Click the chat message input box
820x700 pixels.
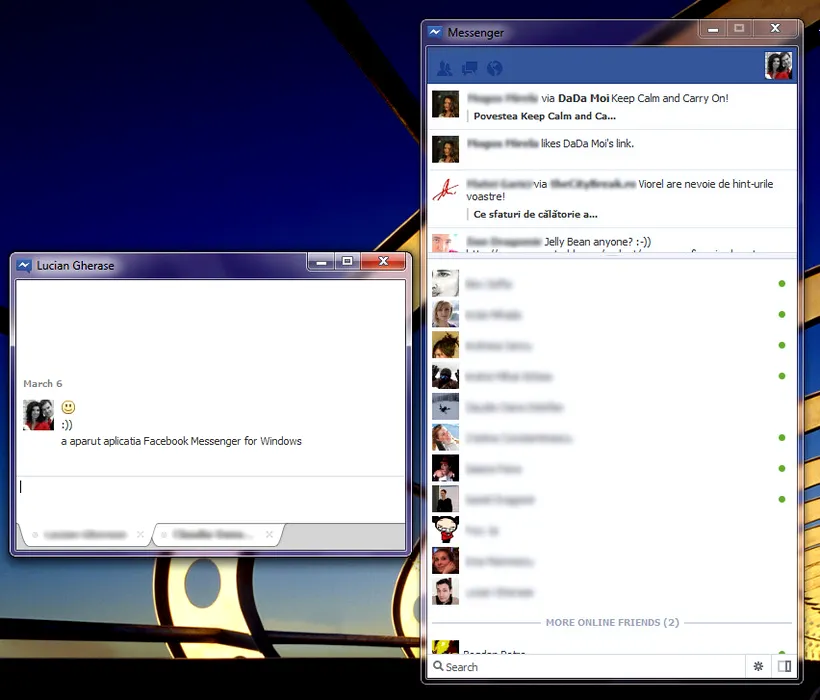pyautogui.click(x=210, y=497)
